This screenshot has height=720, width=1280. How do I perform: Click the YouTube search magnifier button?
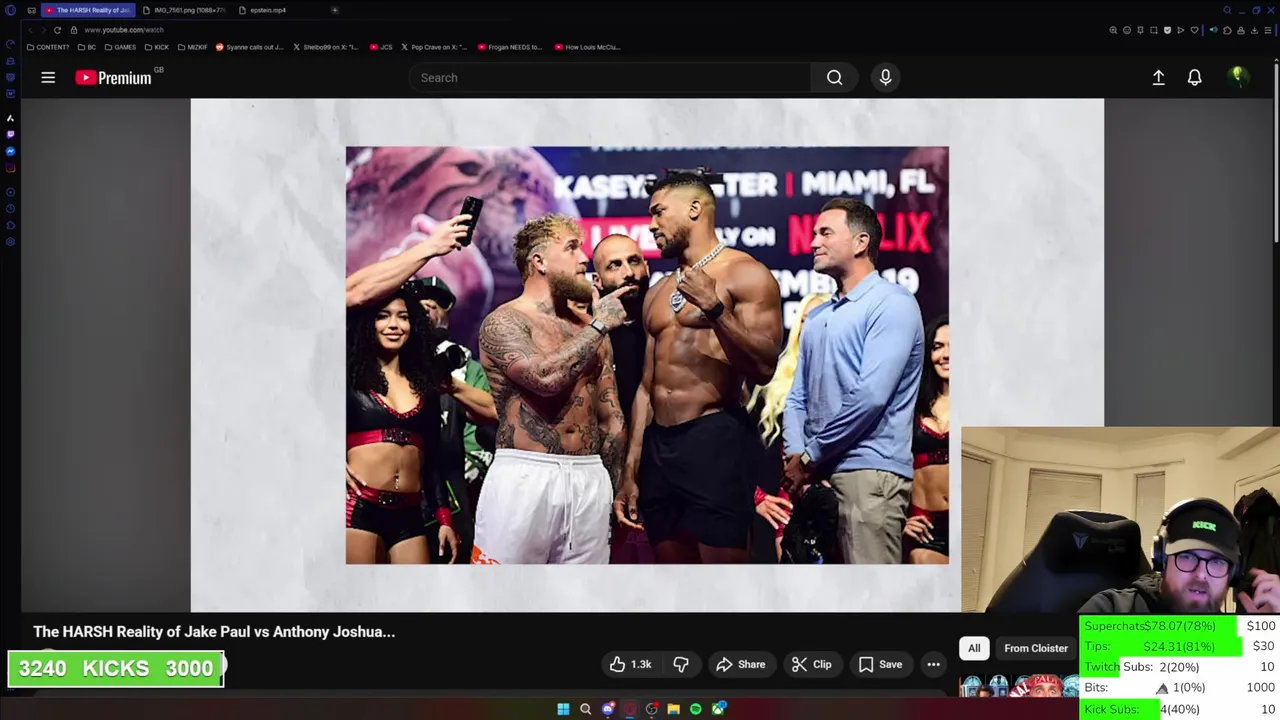[834, 77]
